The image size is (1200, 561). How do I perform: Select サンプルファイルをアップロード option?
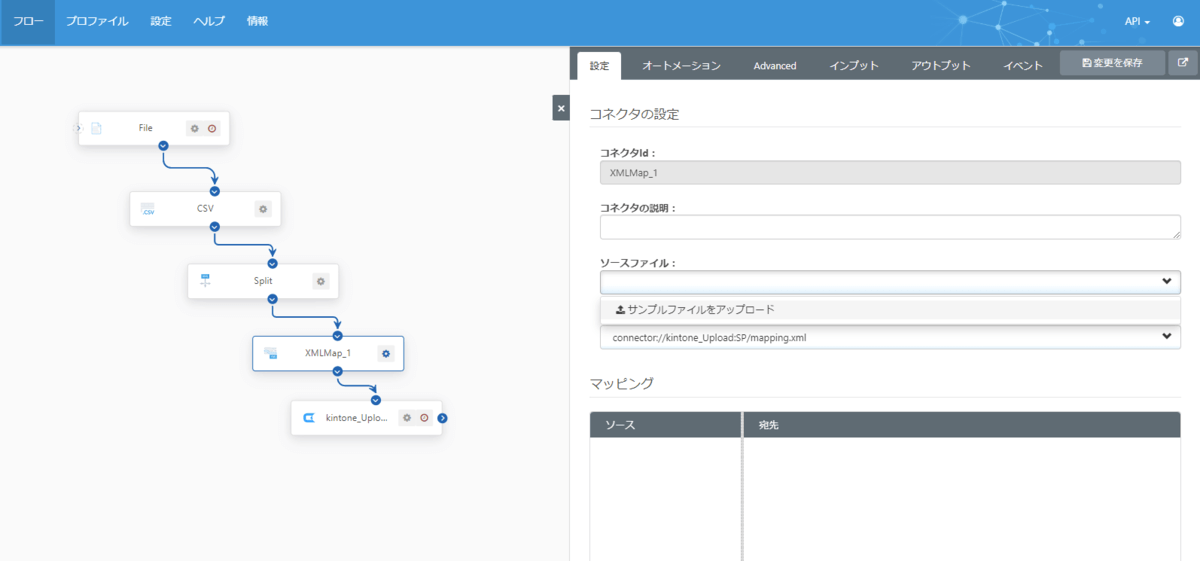click(x=695, y=310)
